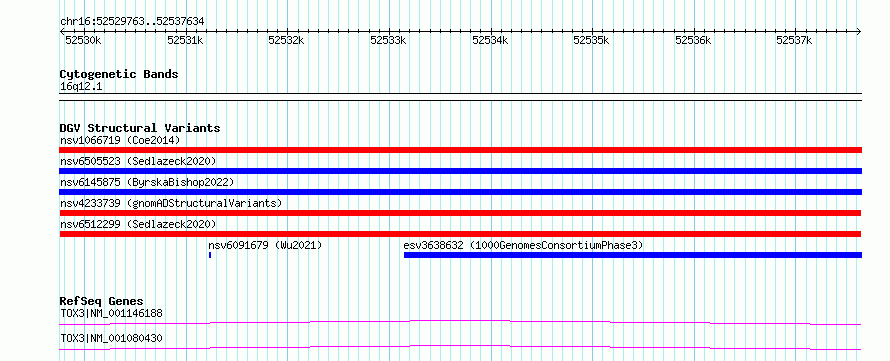This screenshot has height=361, width=890.
Task: Click ruler position 52537k
Action: [x=795, y=40]
